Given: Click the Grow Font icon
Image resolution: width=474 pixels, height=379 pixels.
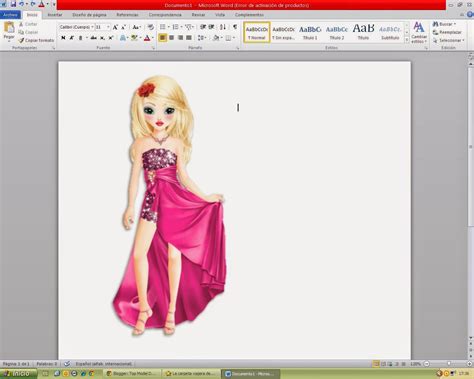Looking at the screenshot, I should 115,27.
